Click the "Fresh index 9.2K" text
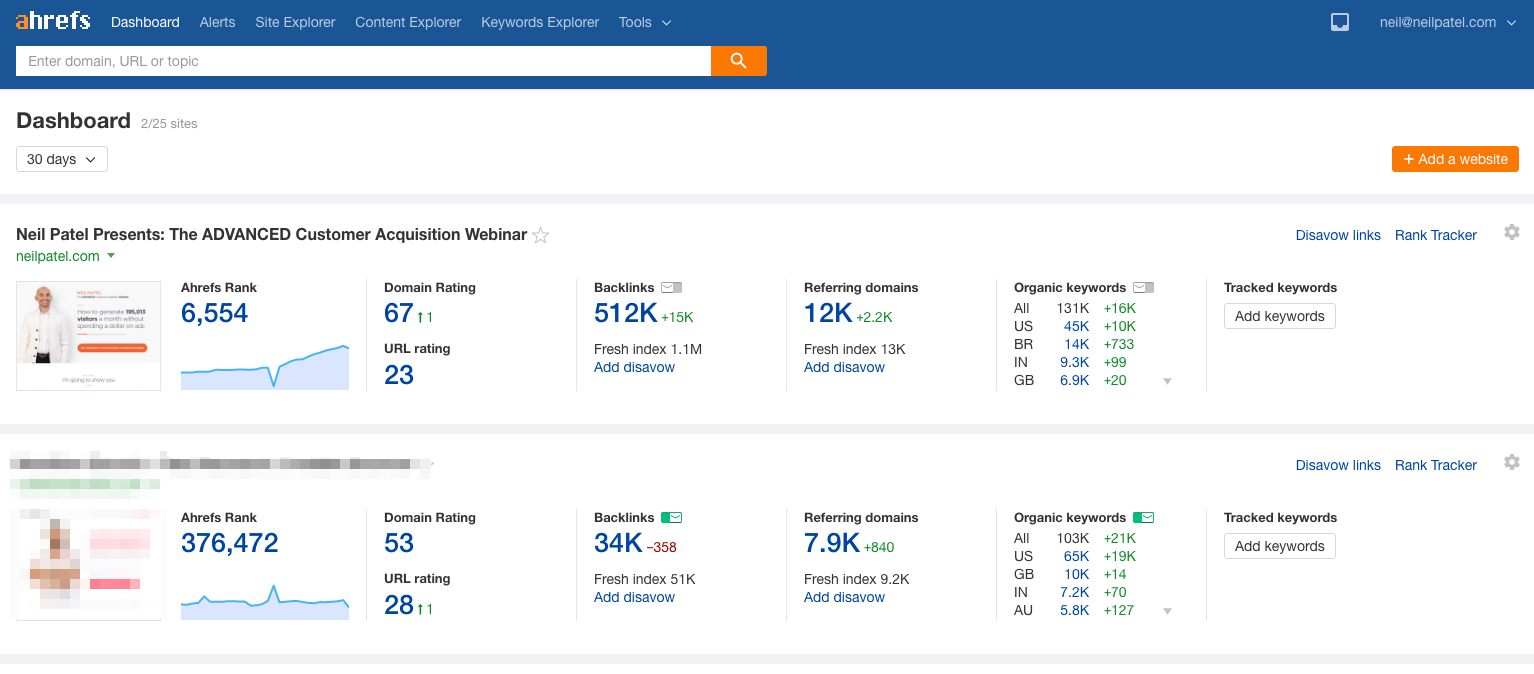This screenshot has height=674, width=1534. pos(855,579)
